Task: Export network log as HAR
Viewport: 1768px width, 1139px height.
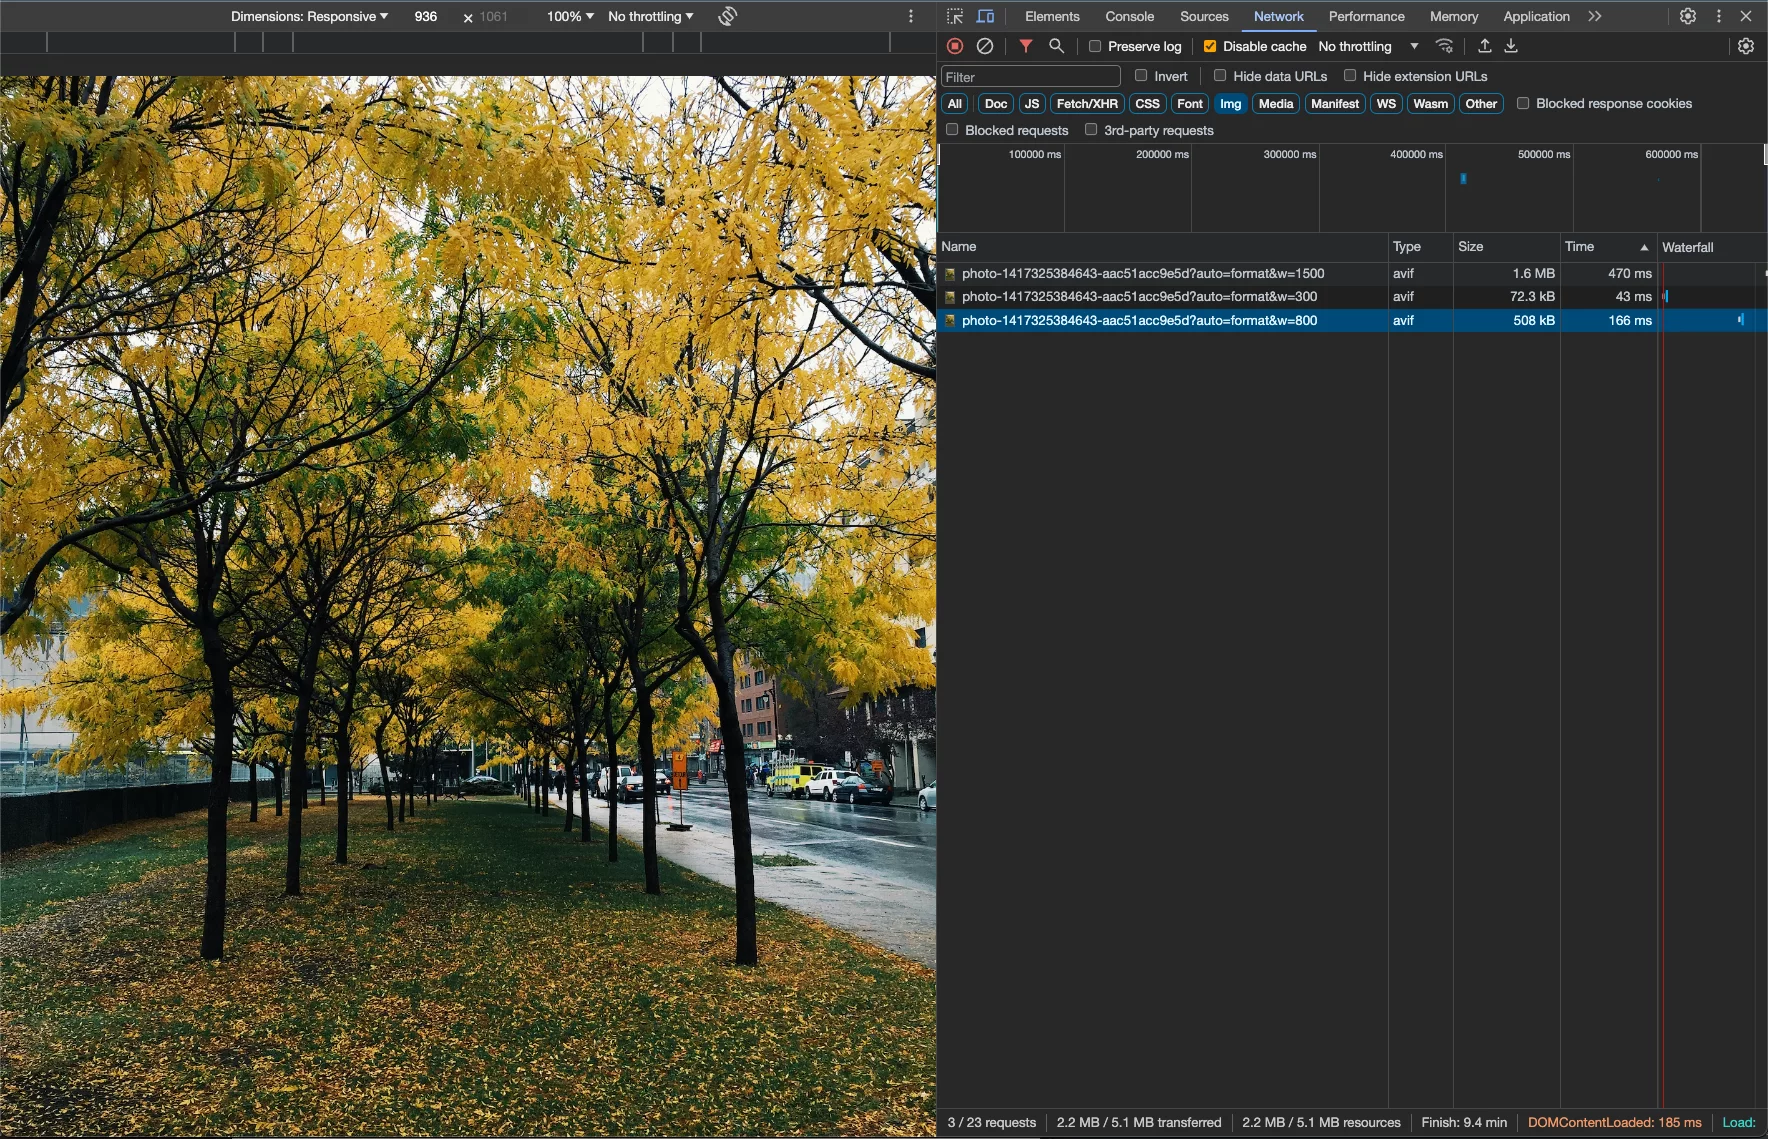Action: 1512,46
